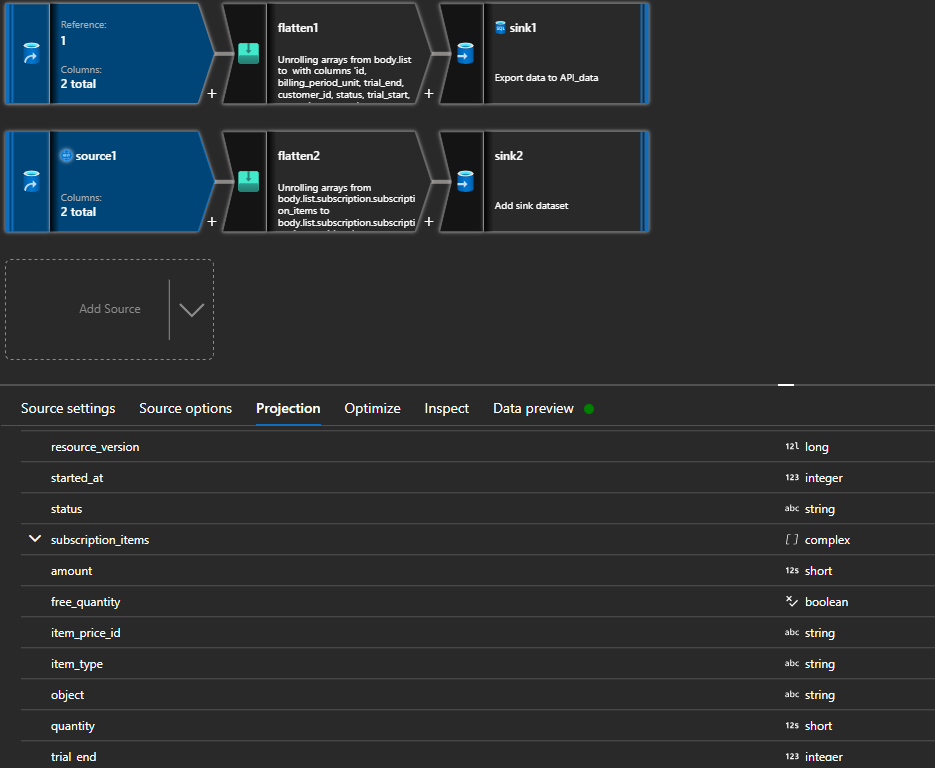
Task: Open the Add Source dropdown arrow
Action: pos(191,309)
